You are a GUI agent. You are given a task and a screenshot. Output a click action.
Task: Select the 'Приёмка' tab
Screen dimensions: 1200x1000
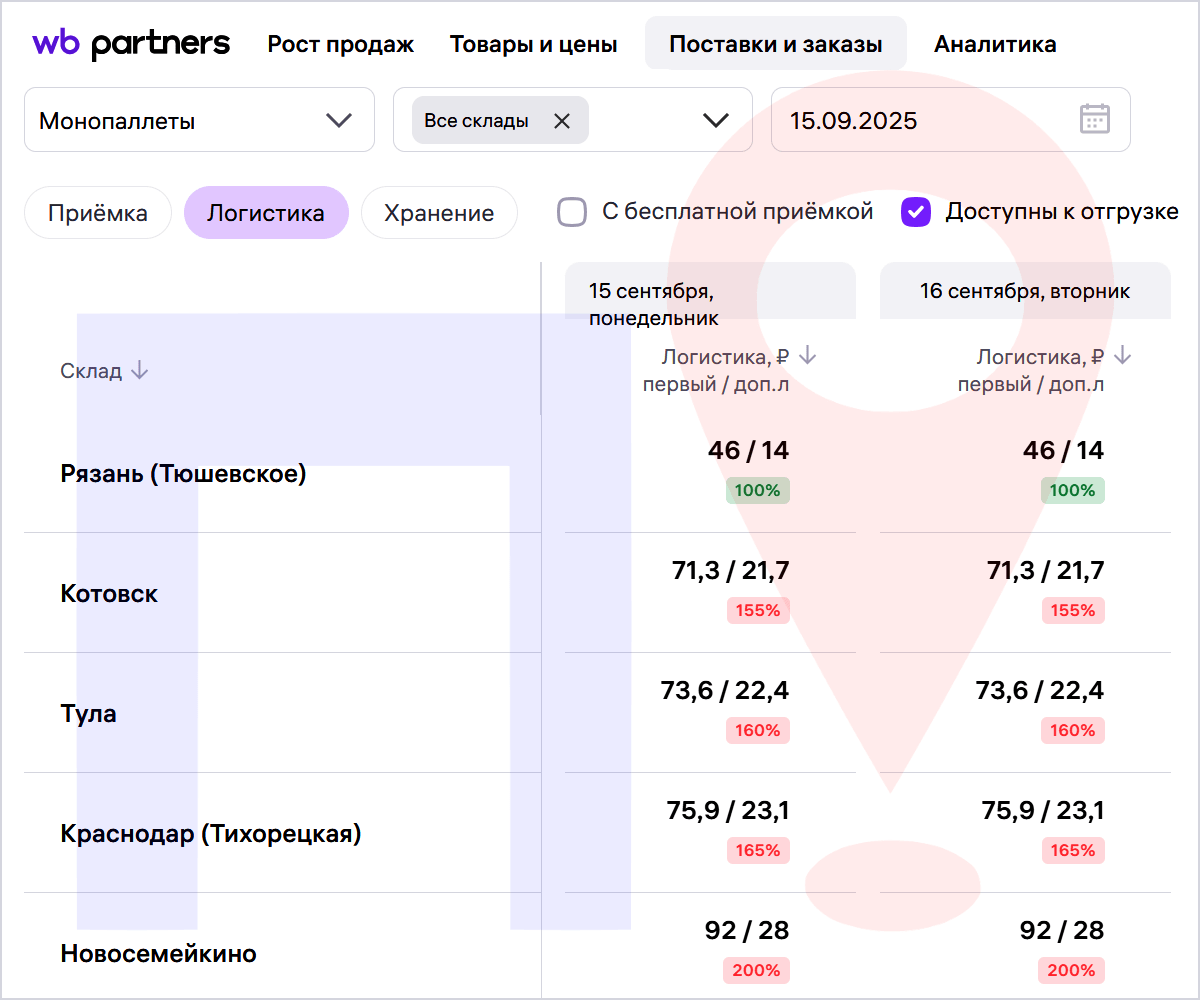pyautogui.click(x=98, y=213)
